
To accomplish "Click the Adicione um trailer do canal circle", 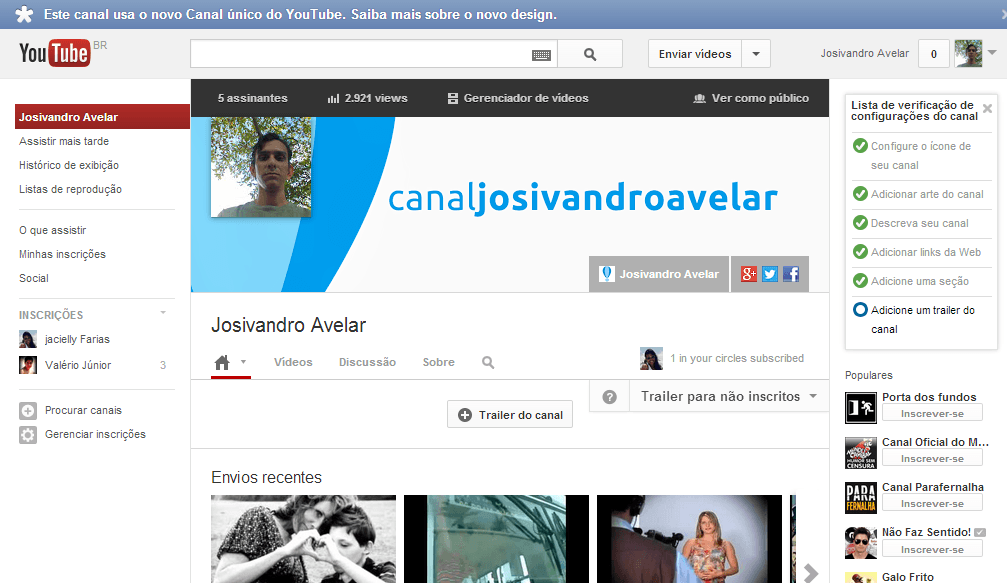I will pyautogui.click(x=860, y=309).
